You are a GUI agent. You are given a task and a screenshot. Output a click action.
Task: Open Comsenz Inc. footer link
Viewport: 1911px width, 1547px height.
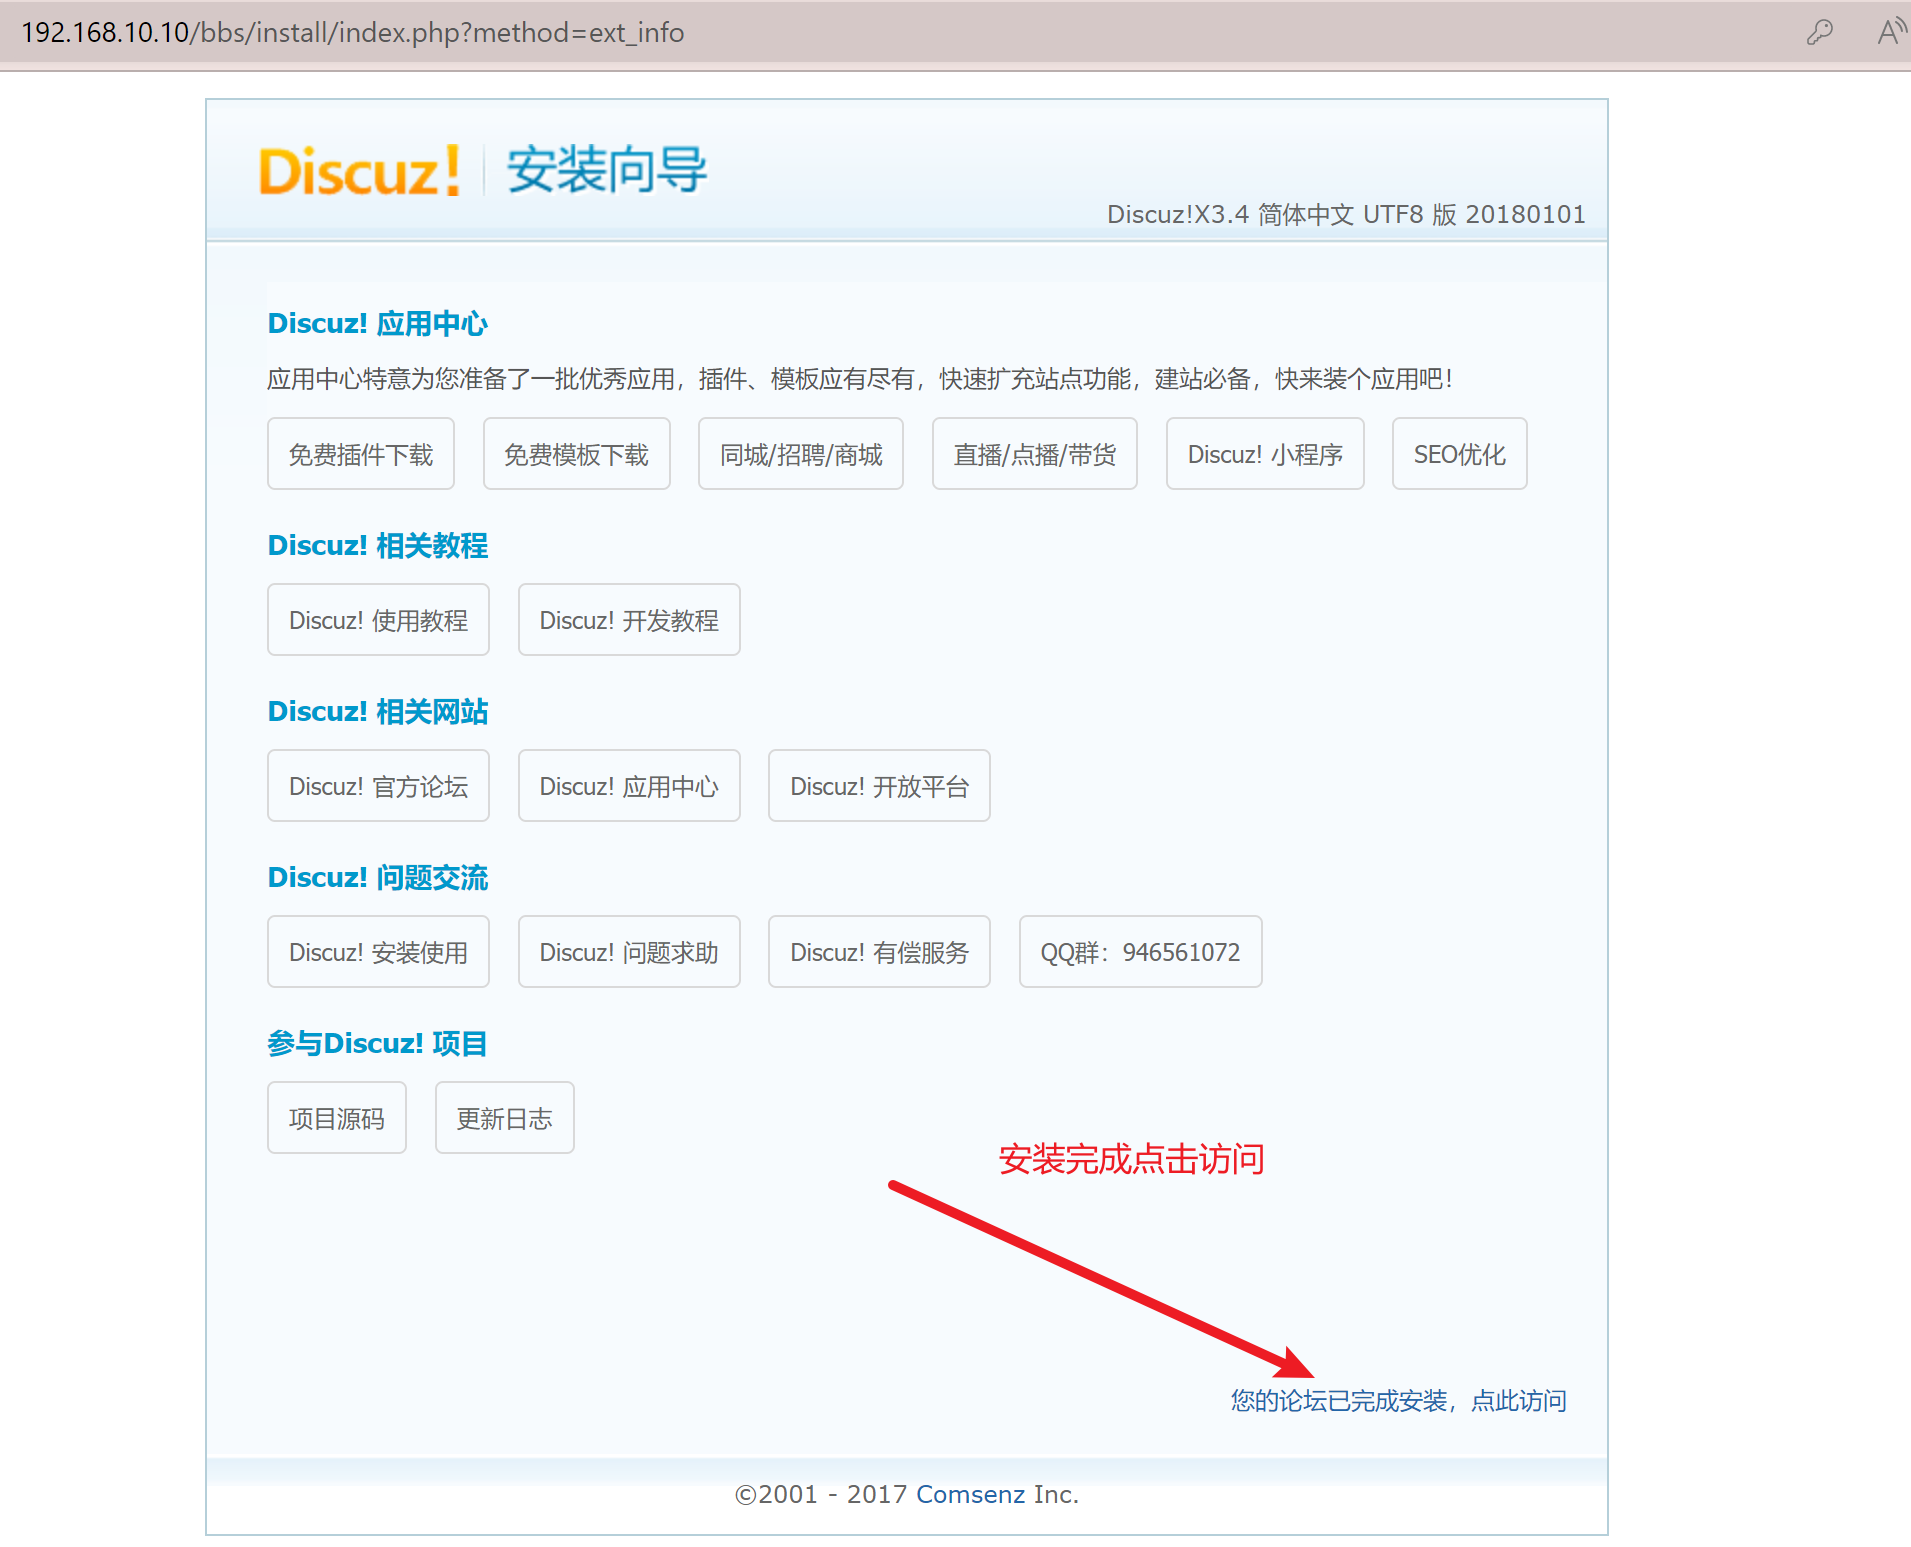(970, 1494)
